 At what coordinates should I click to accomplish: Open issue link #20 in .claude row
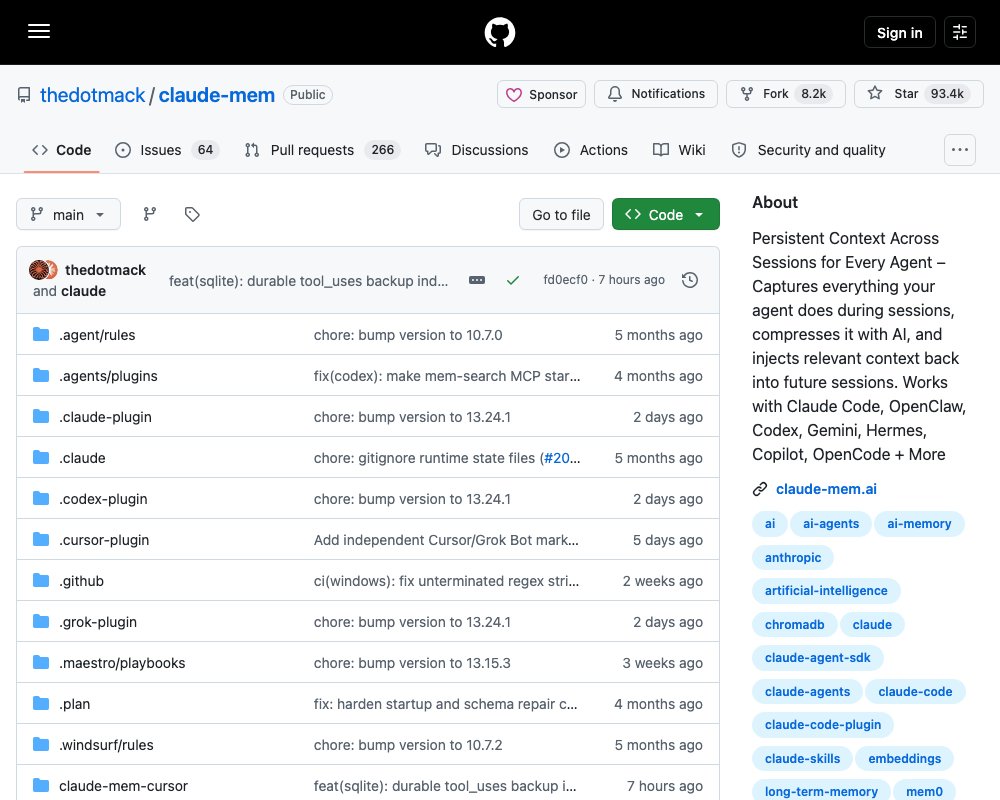coord(562,458)
